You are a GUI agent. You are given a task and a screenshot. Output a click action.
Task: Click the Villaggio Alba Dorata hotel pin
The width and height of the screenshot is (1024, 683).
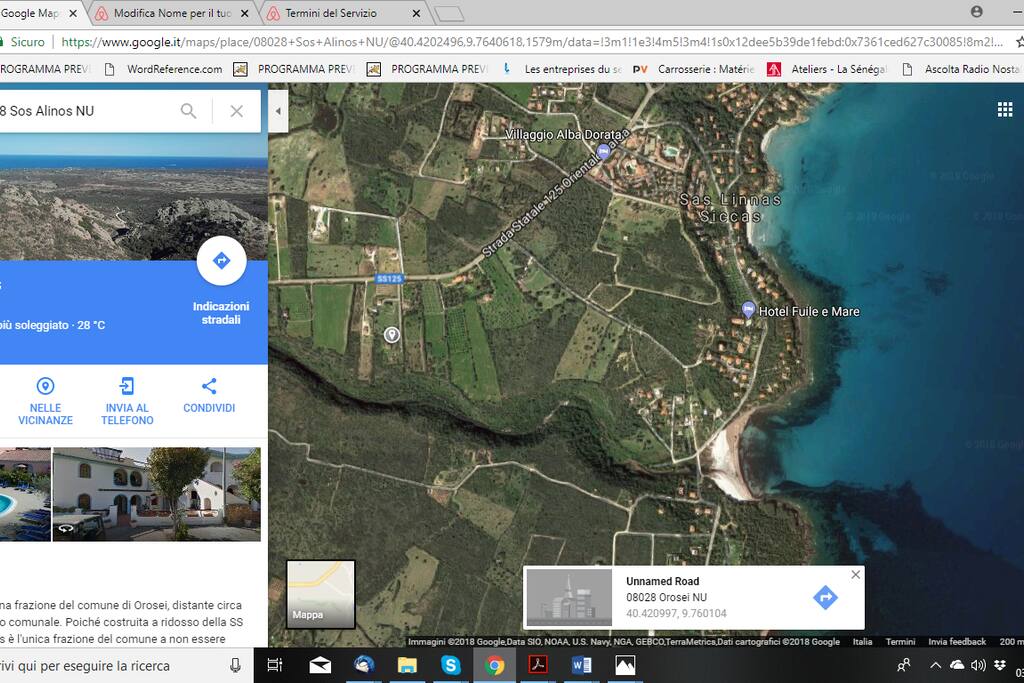click(604, 152)
